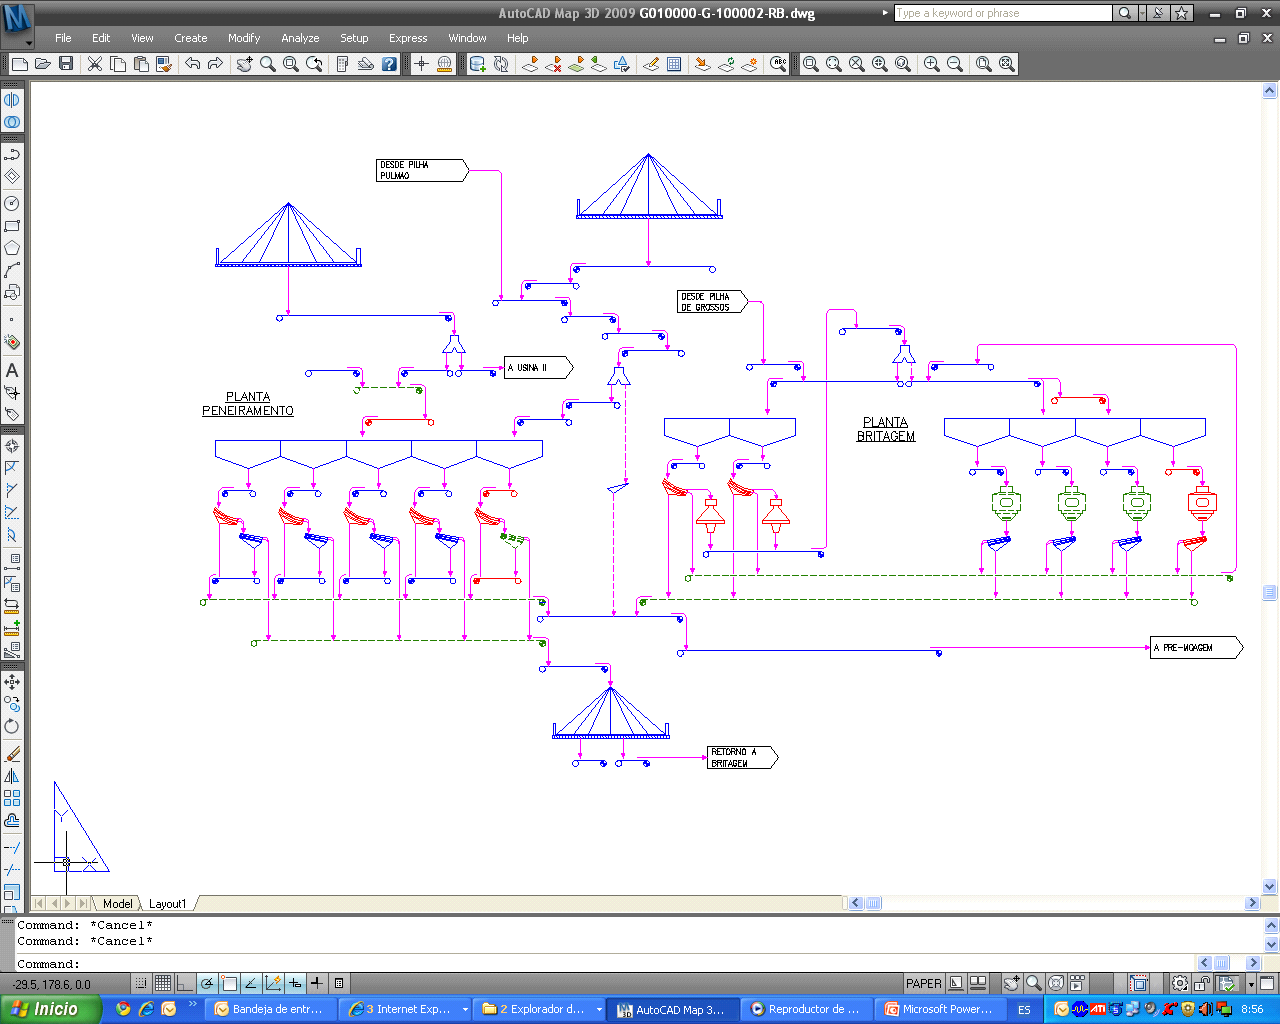Click the horizontal scrollbar right arrow

pos(1253,903)
